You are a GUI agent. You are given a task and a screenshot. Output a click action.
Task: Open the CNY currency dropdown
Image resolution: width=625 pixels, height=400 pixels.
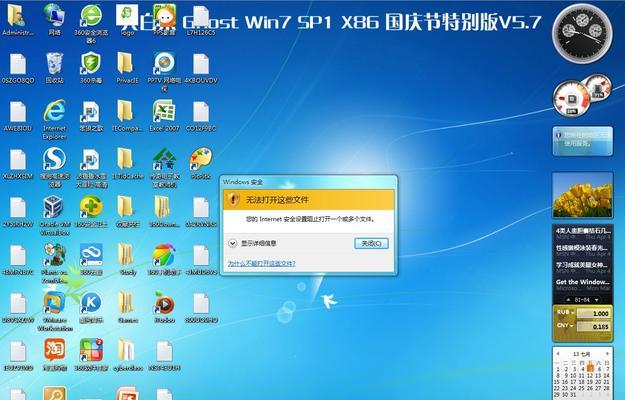(565, 326)
